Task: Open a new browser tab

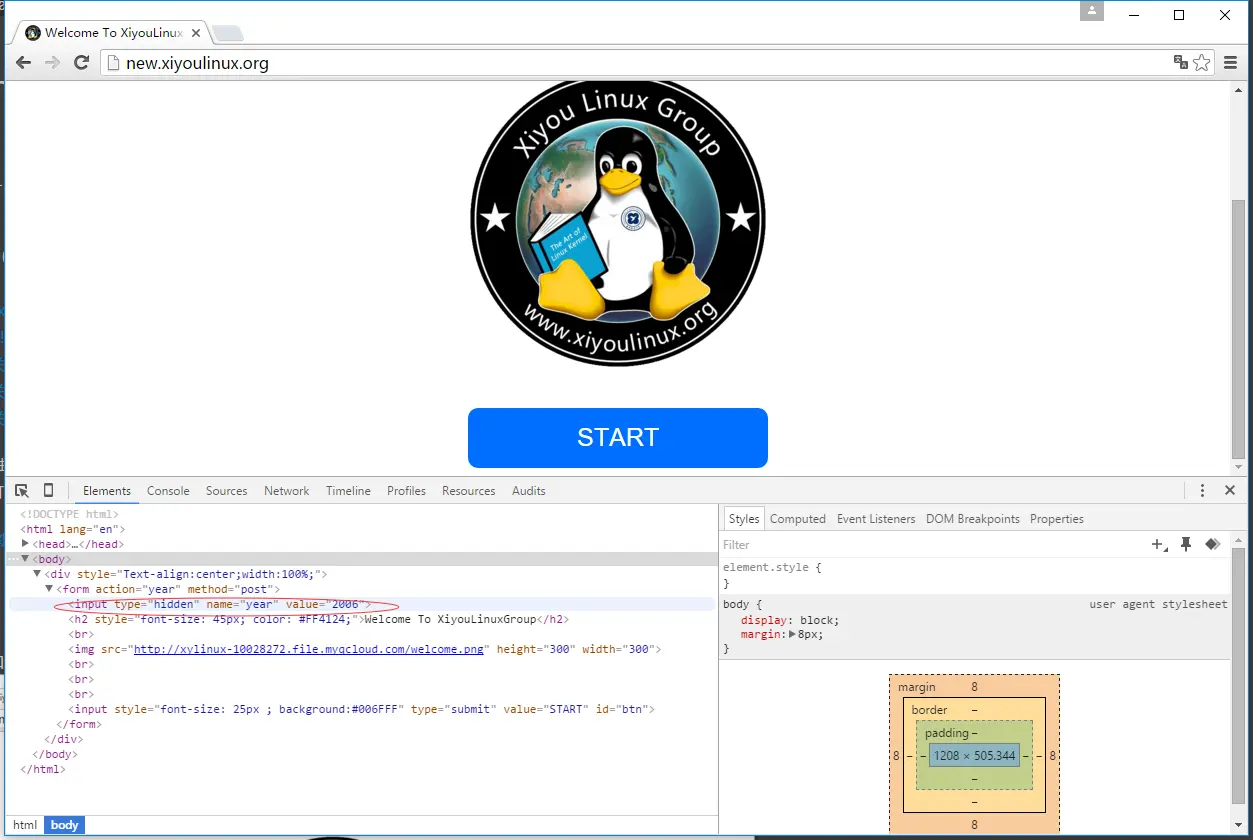Action: coord(228,33)
